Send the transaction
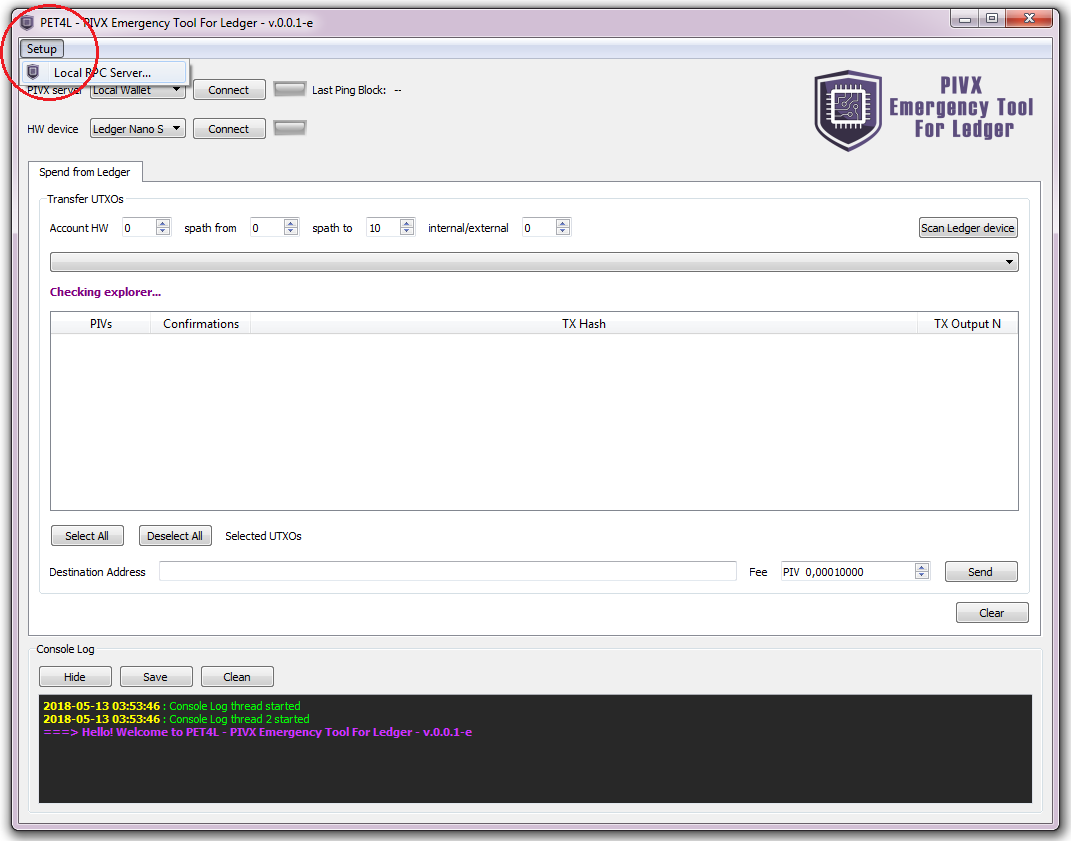Screen dimensions: 1071x841 point(981,572)
